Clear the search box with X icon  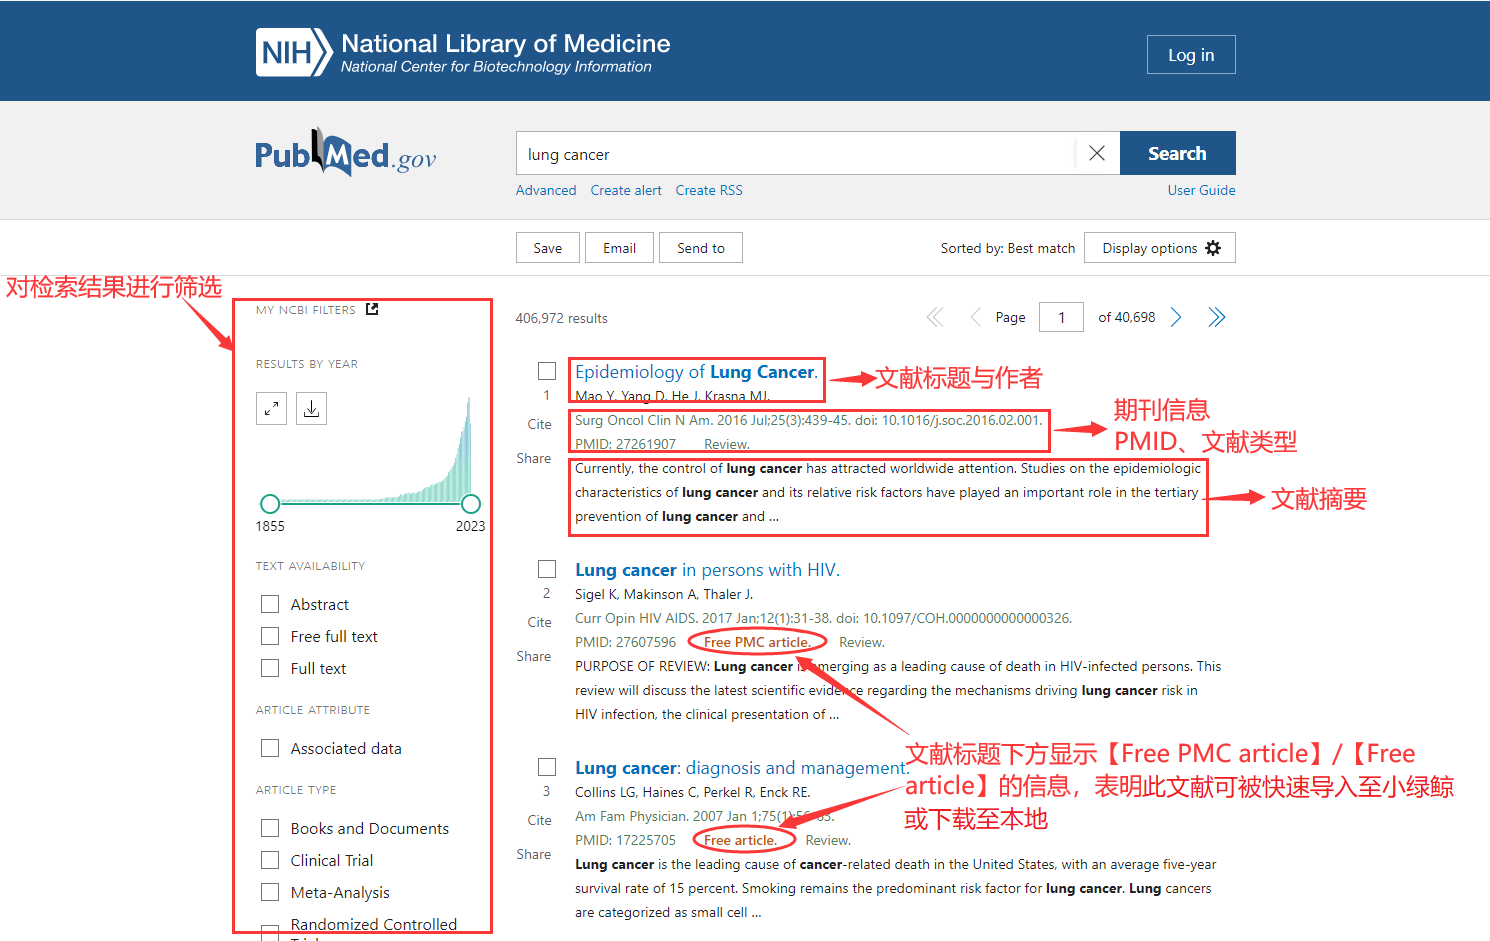point(1097,153)
